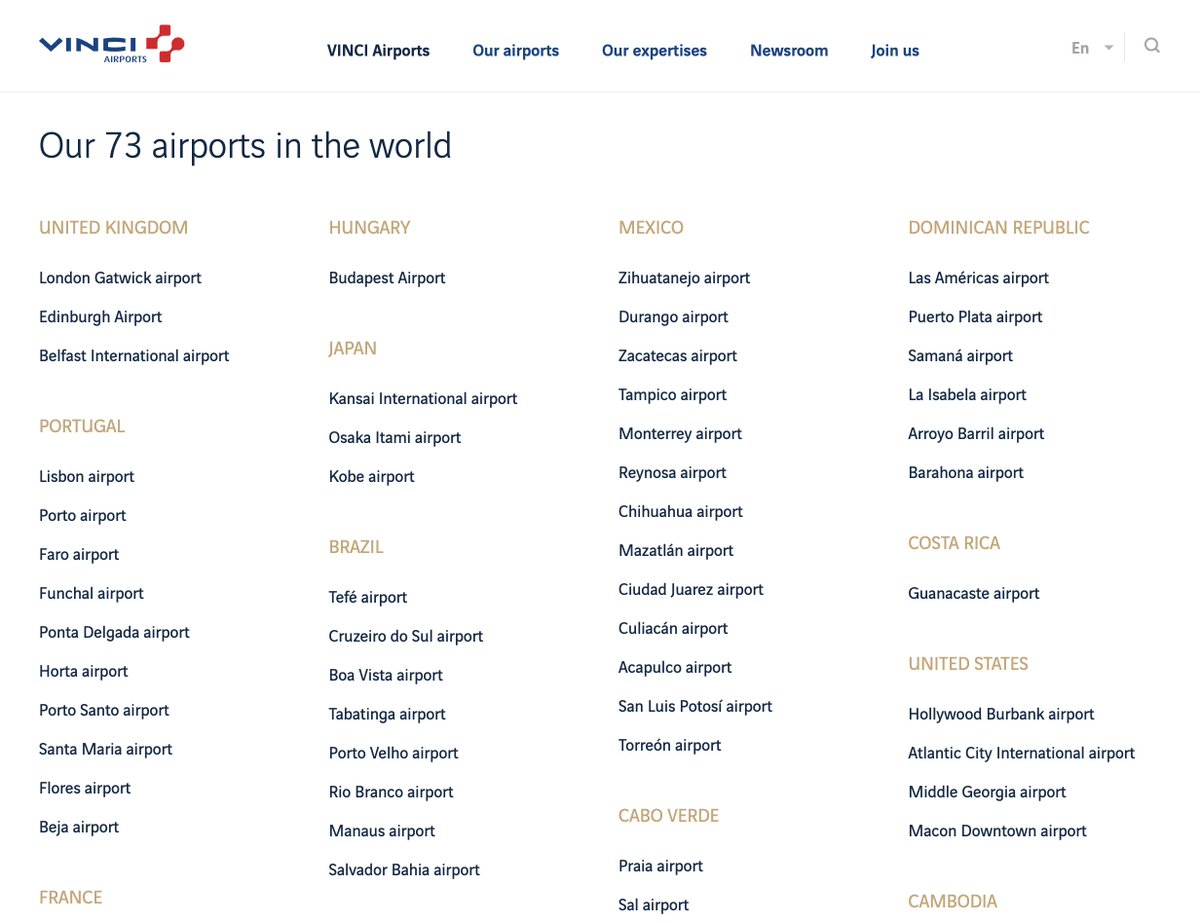Open Rio Branco airport link
This screenshot has width=1200, height=923.
pyautogui.click(x=391, y=793)
